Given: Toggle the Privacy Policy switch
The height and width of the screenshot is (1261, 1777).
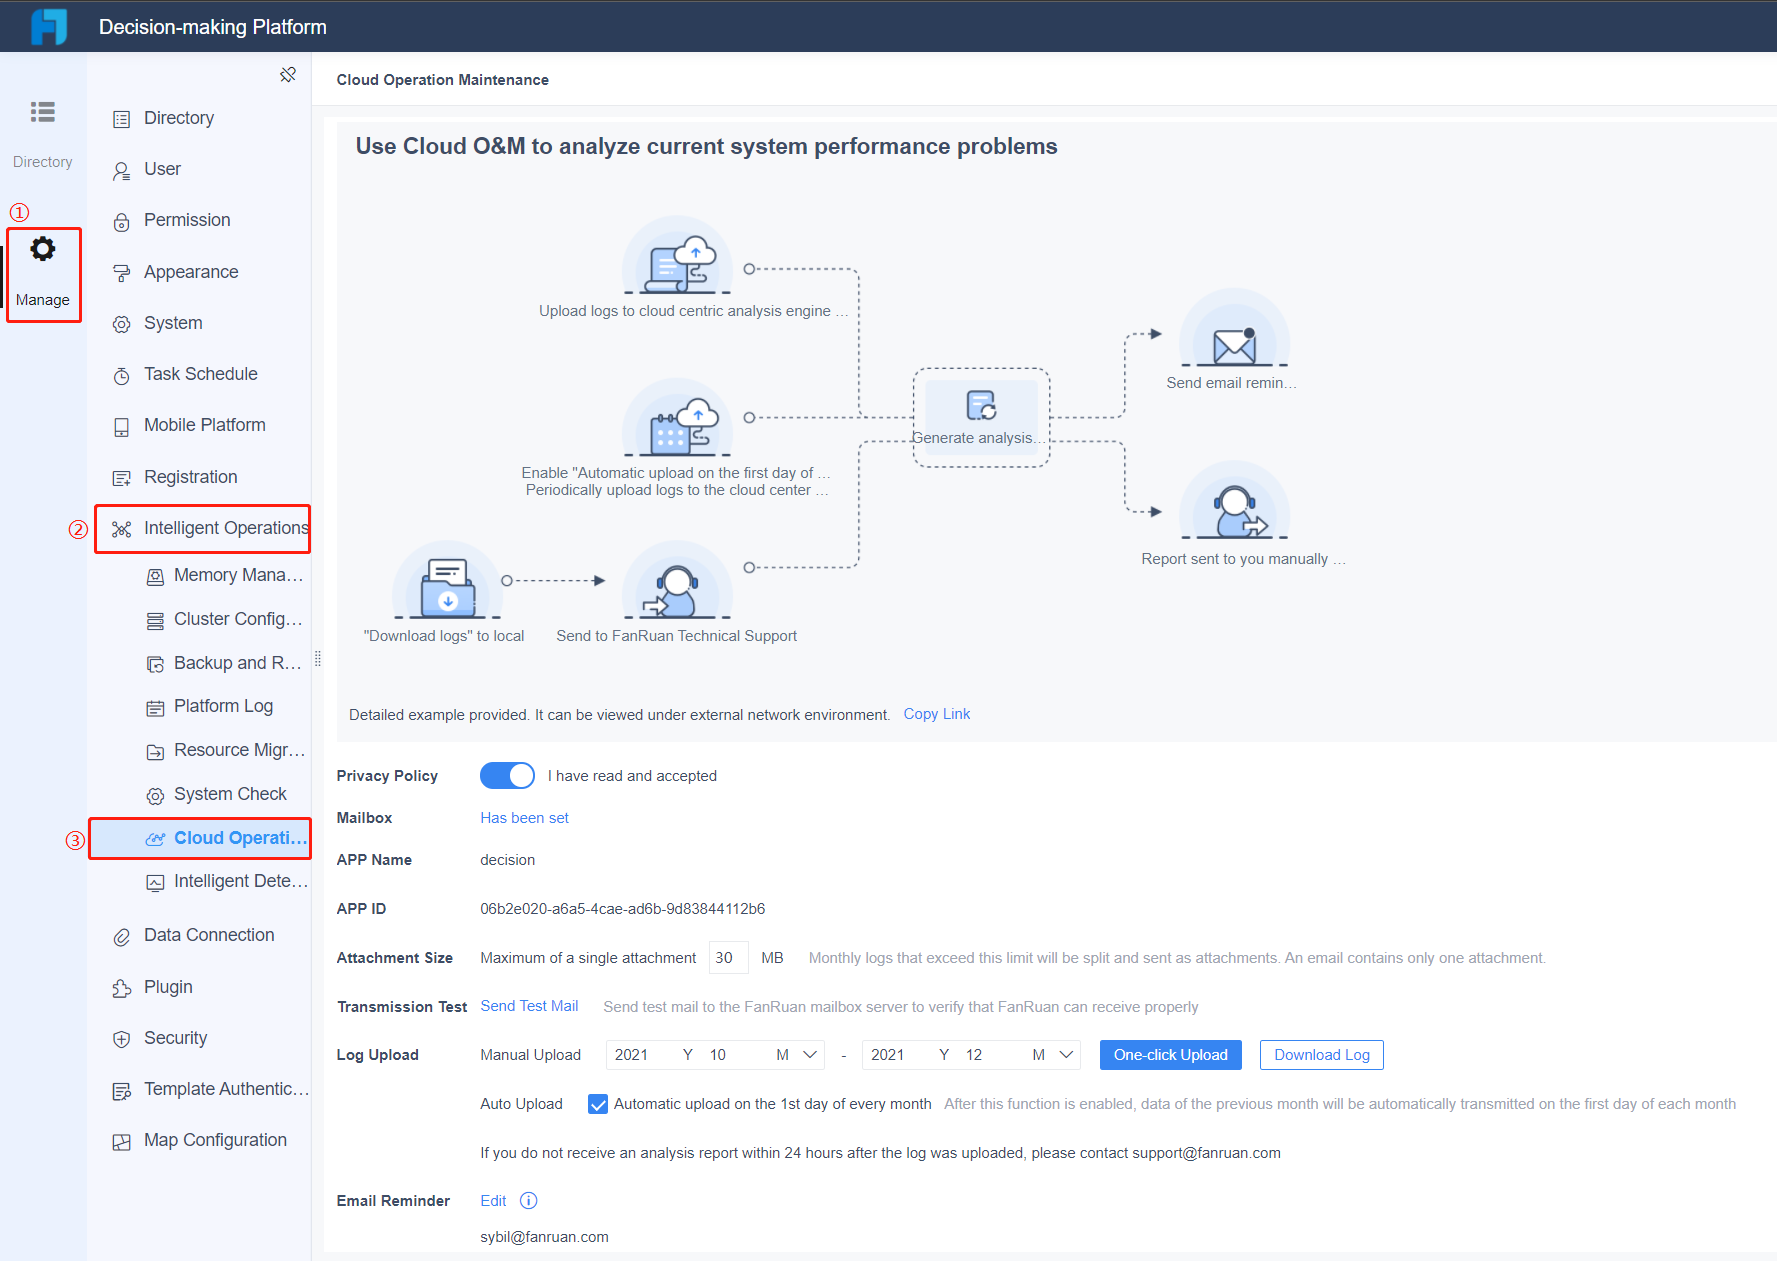Looking at the screenshot, I should point(507,776).
